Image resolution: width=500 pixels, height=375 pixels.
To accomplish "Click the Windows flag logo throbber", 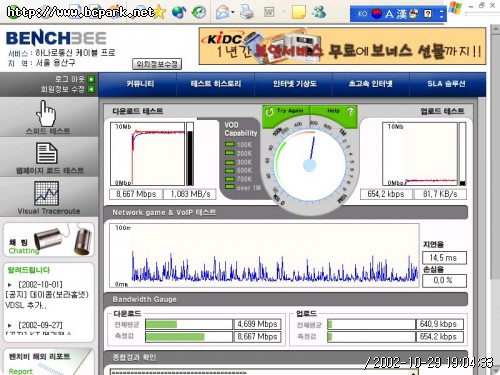I will point(455,8).
